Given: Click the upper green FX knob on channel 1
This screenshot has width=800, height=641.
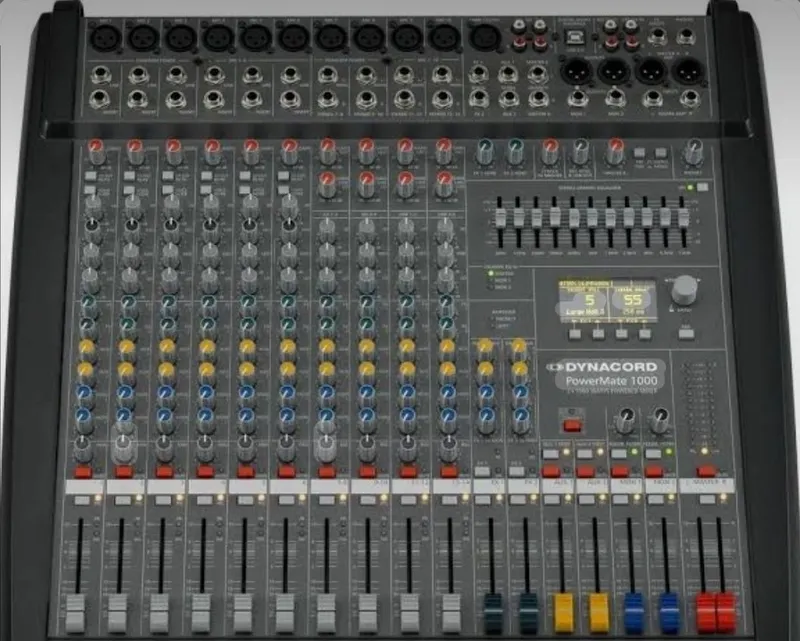Looking at the screenshot, I should 89,303.
